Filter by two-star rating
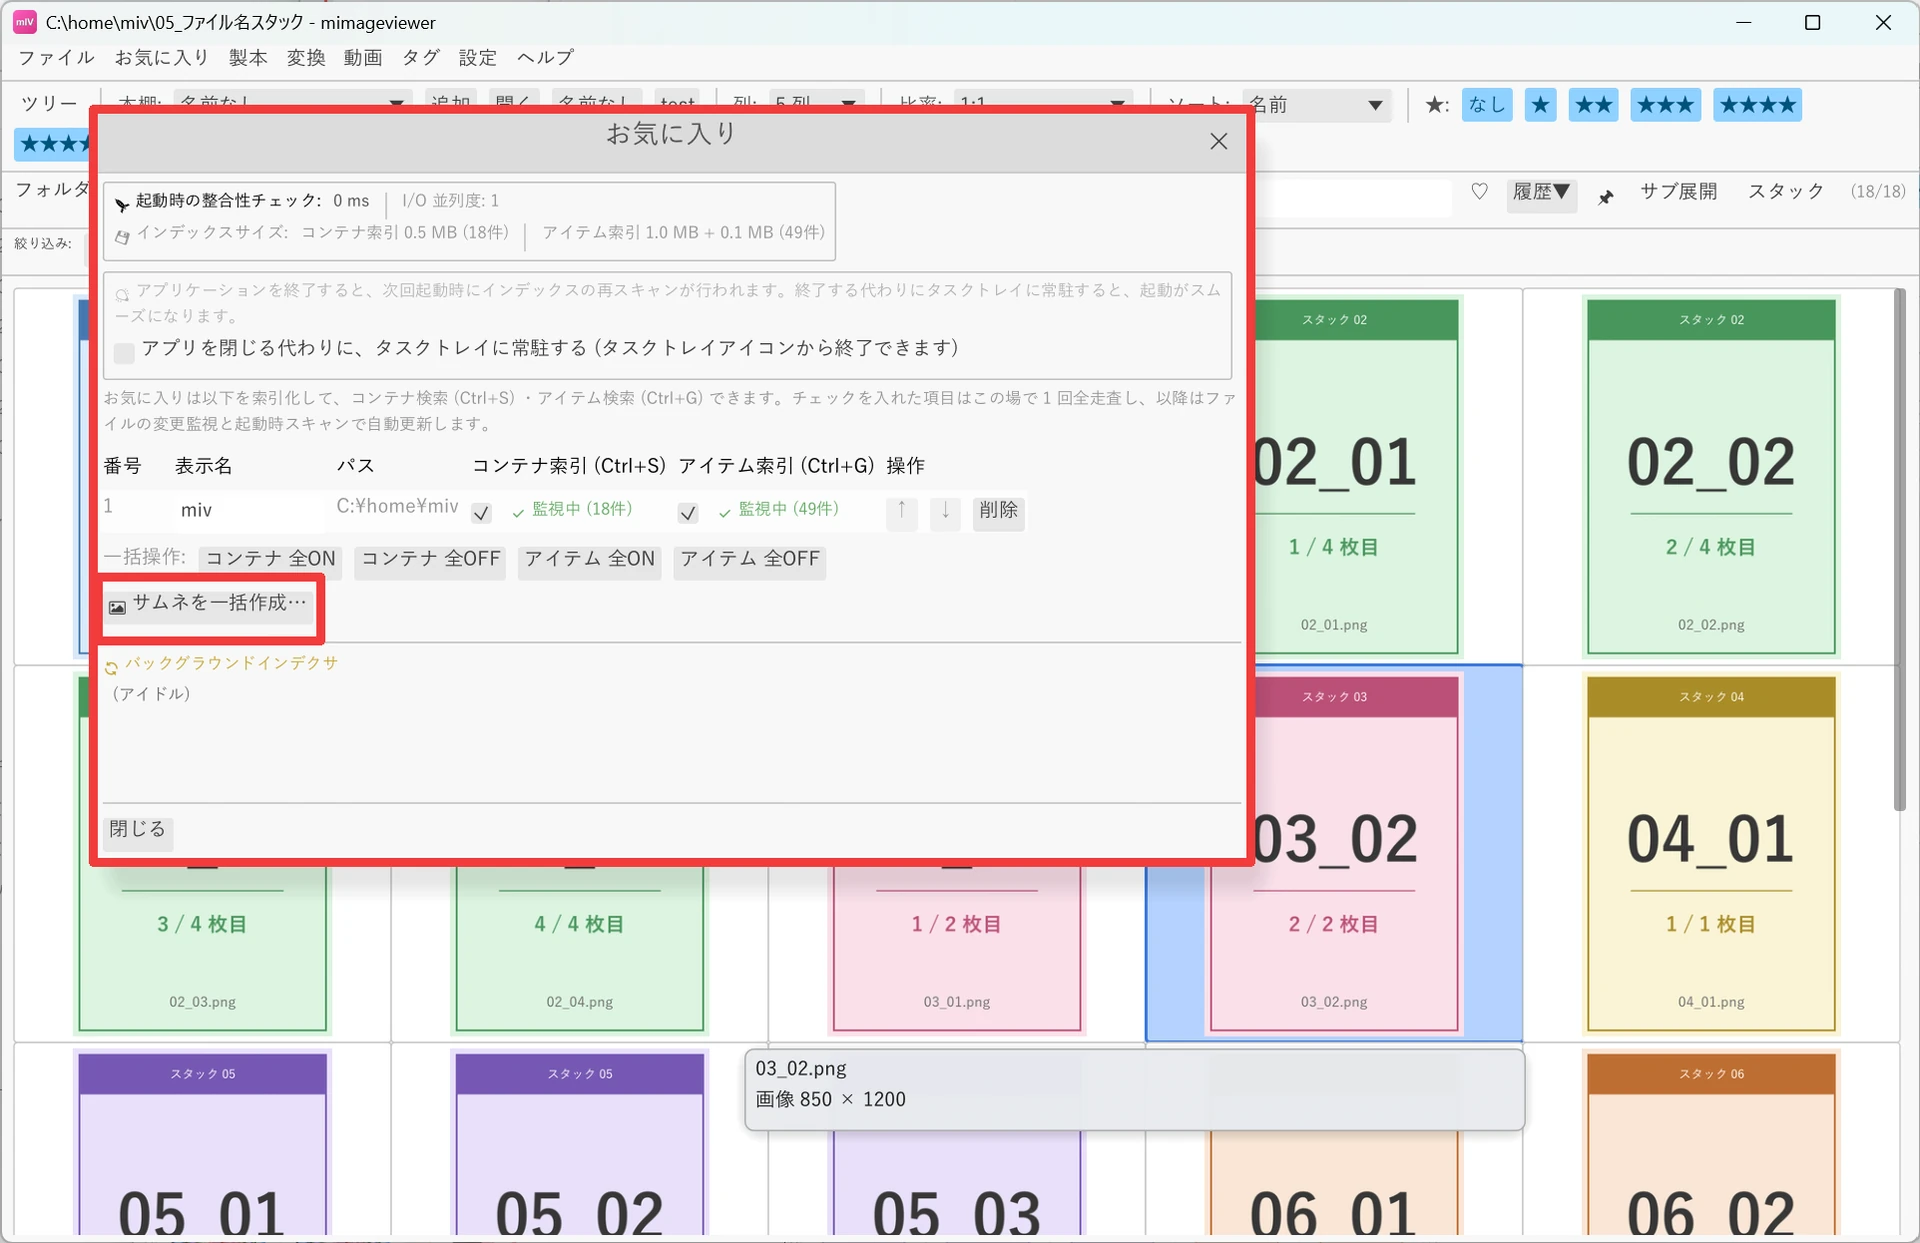The image size is (1920, 1243). (1593, 105)
